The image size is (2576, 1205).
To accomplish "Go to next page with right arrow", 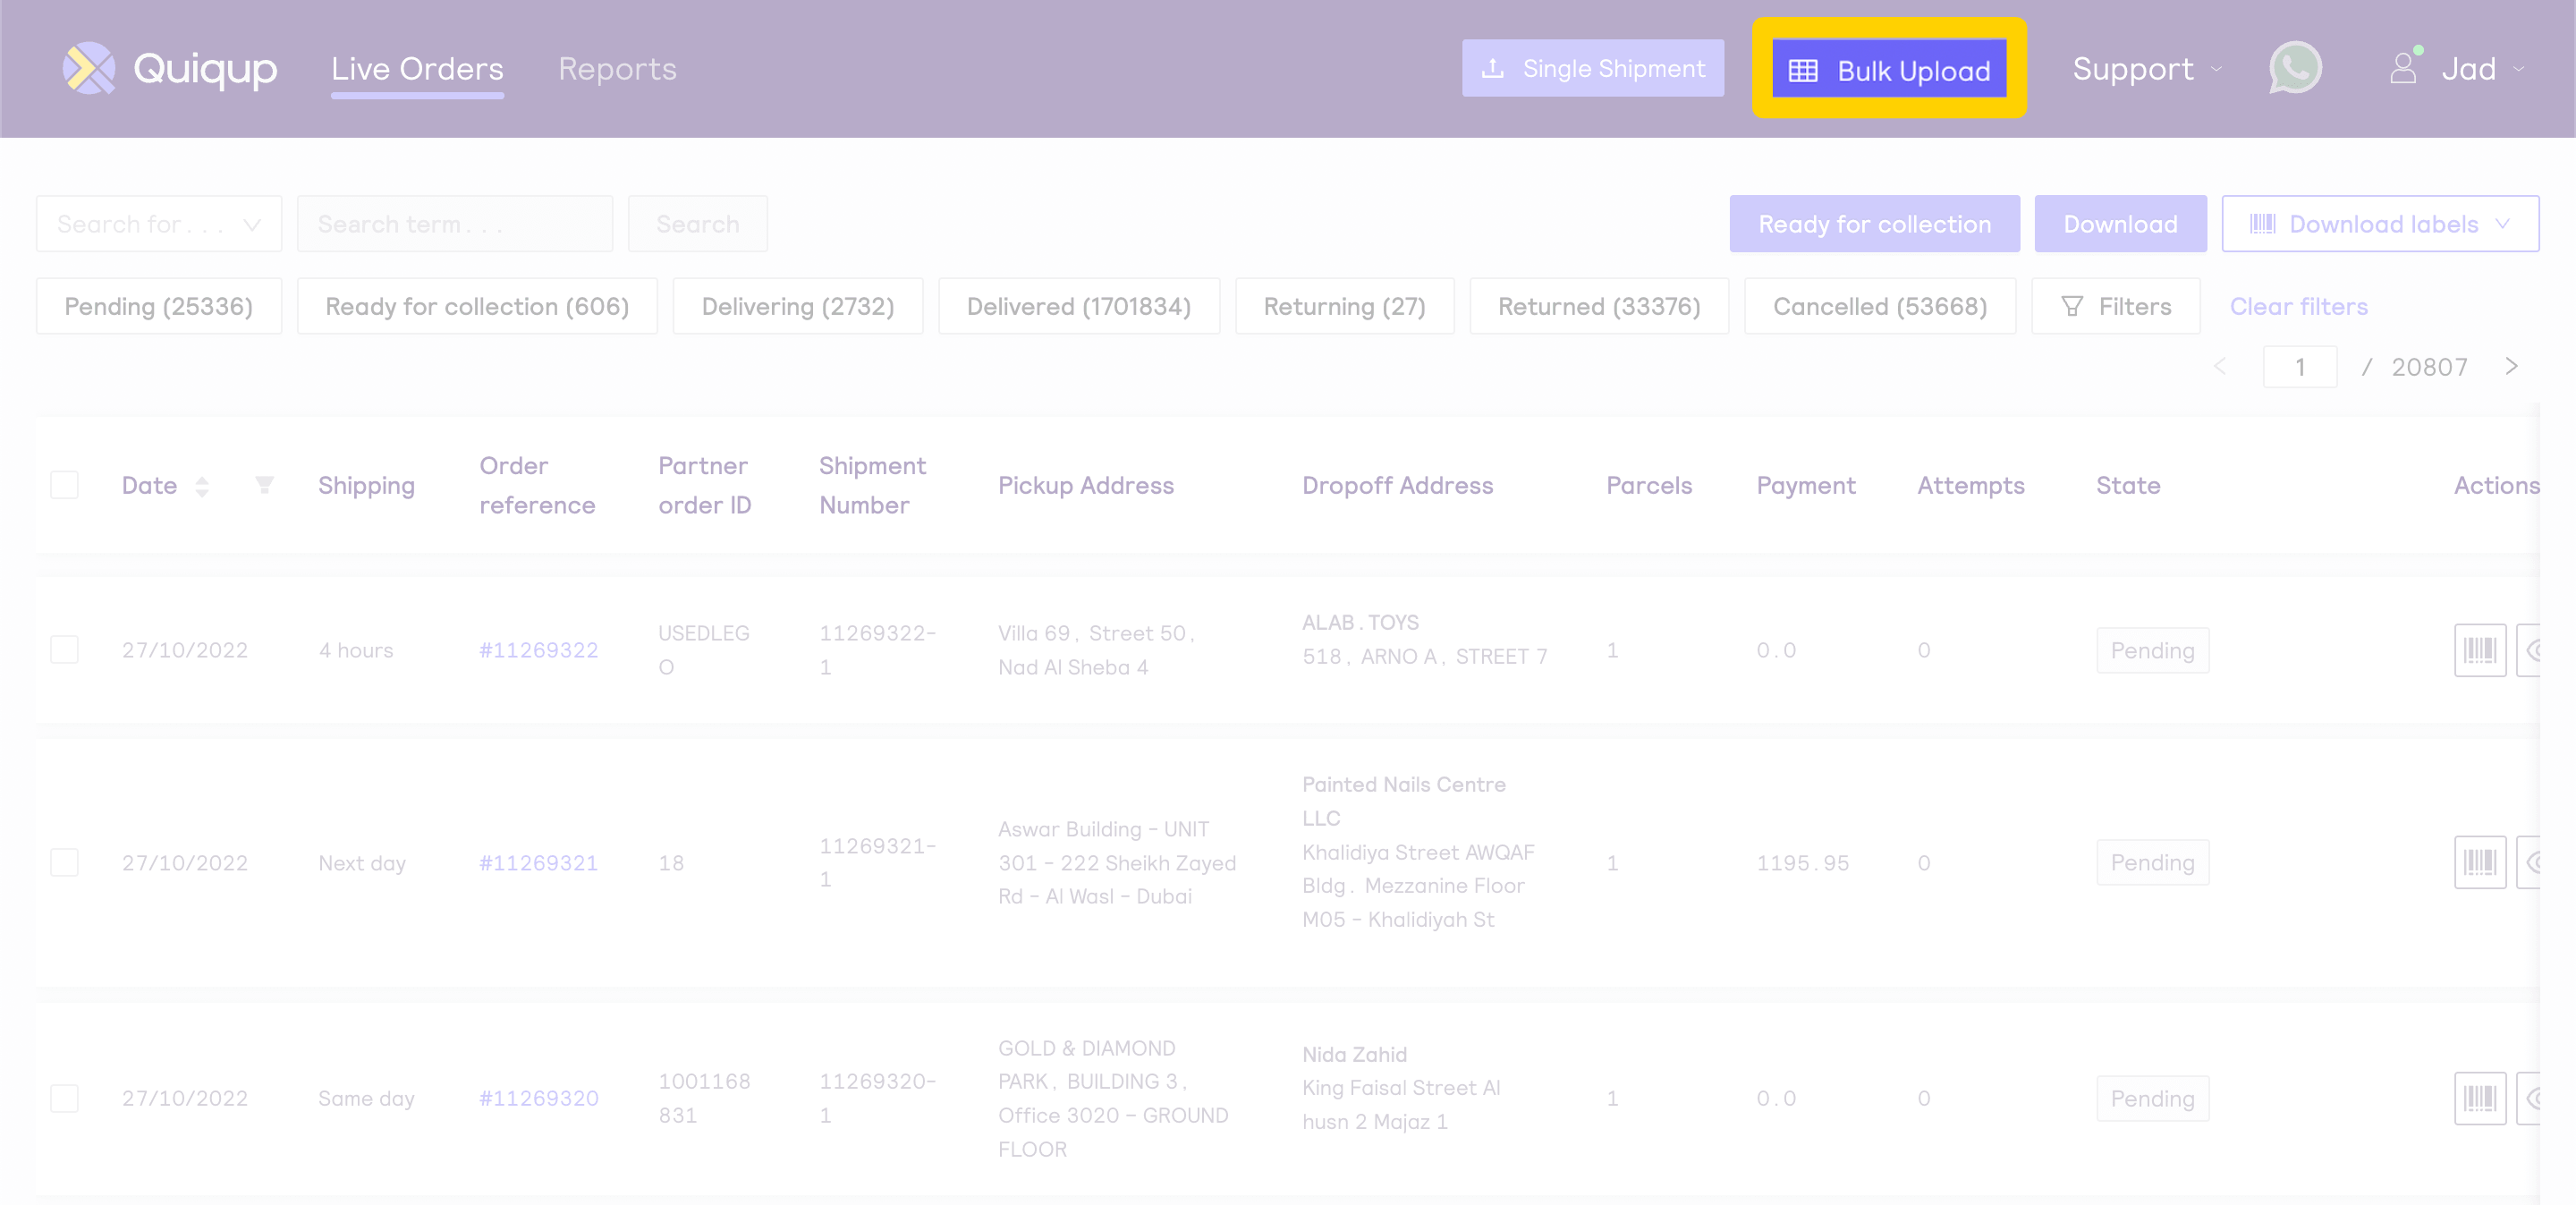I will 2511,367.
